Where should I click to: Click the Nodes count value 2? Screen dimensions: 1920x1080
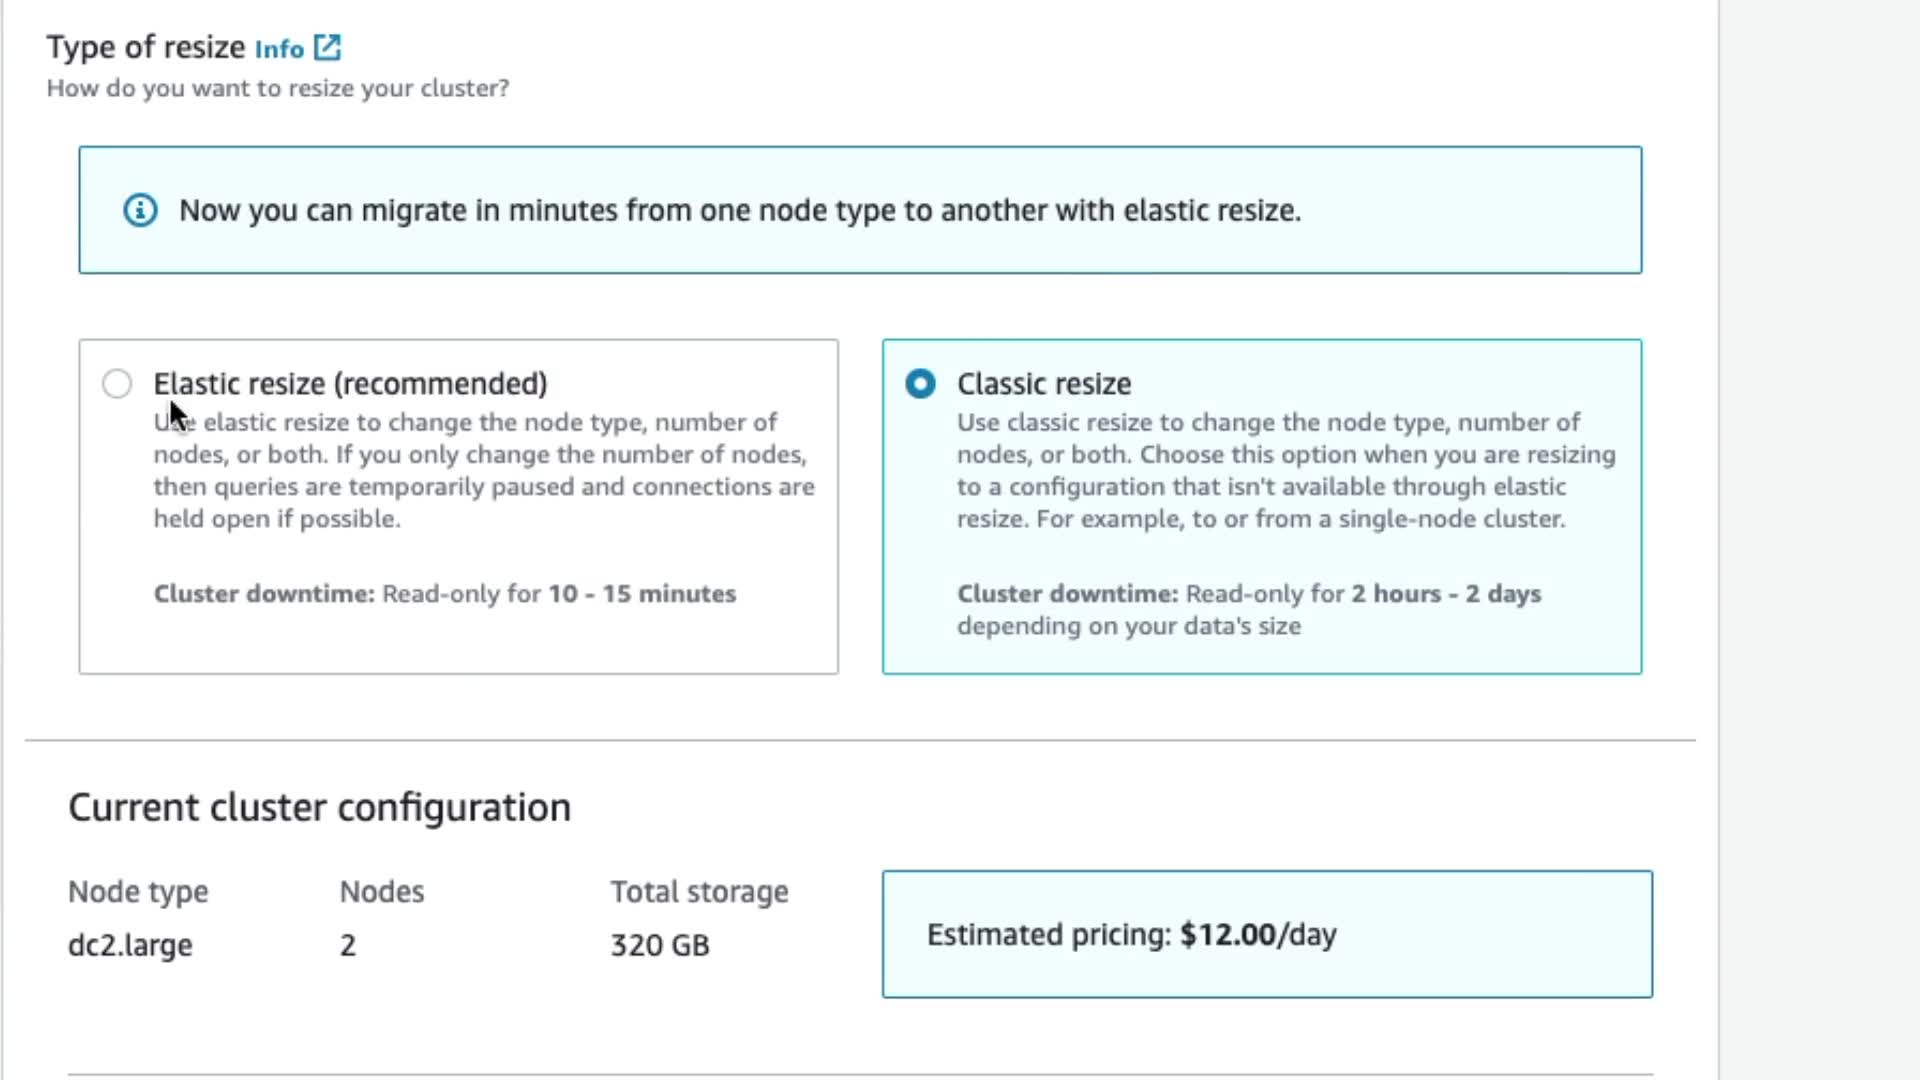(348, 945)
